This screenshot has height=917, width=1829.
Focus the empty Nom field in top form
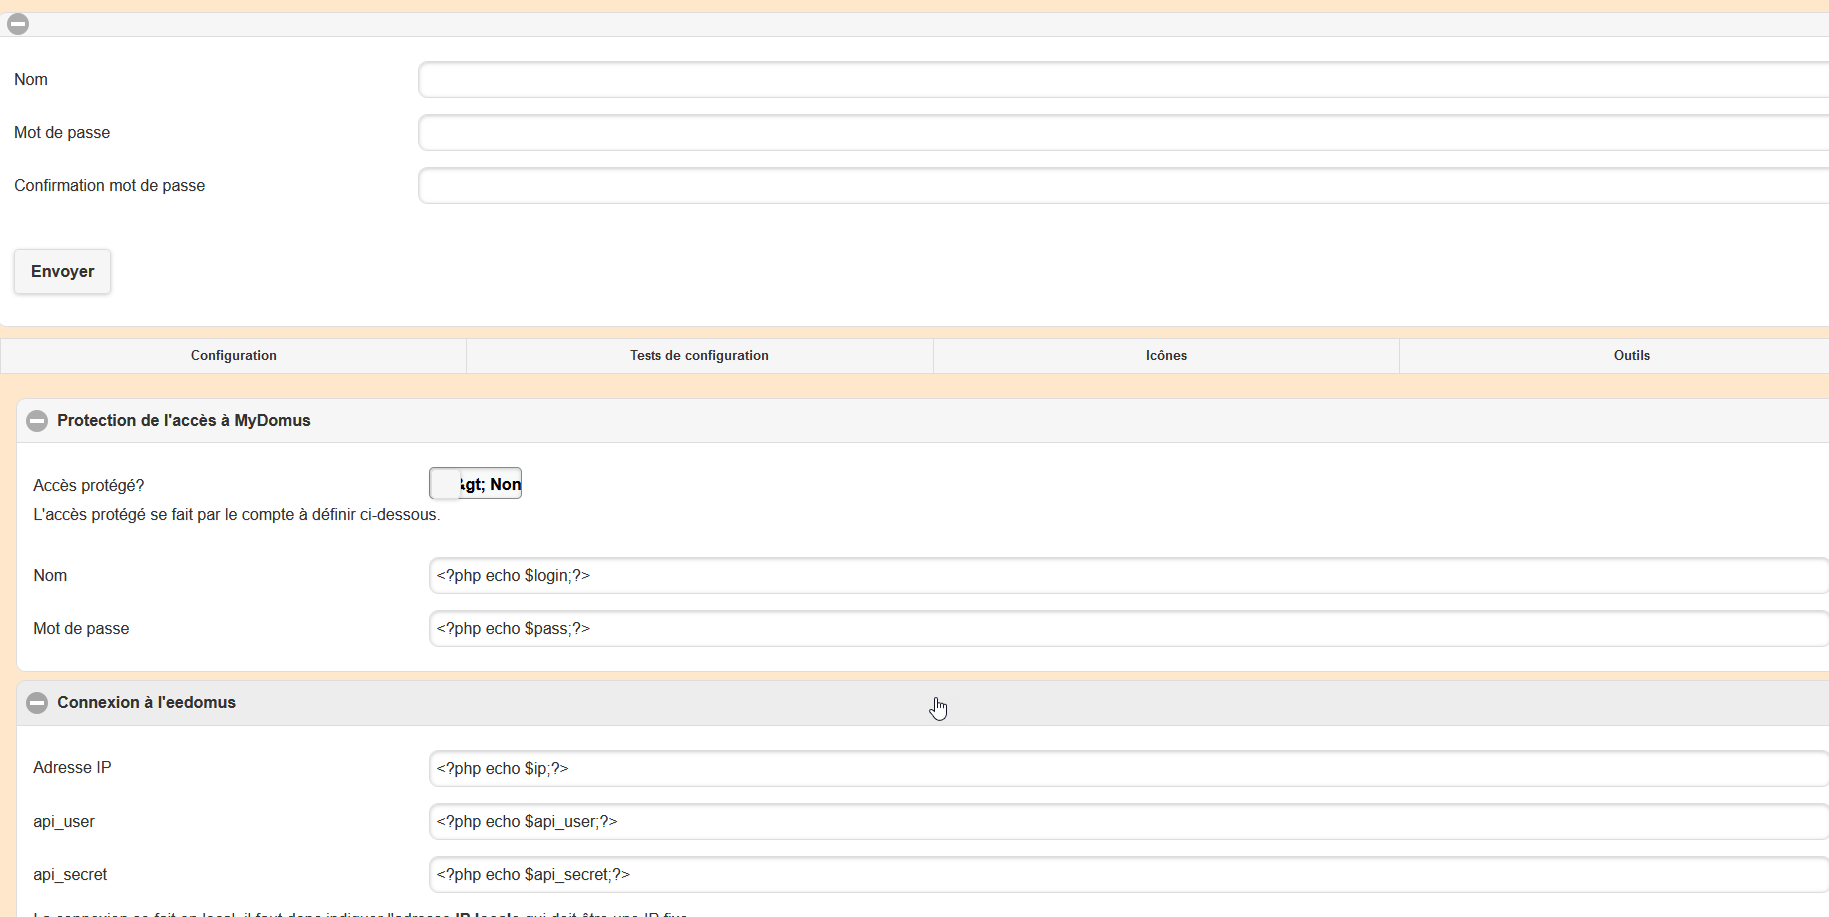point(1120,80)
